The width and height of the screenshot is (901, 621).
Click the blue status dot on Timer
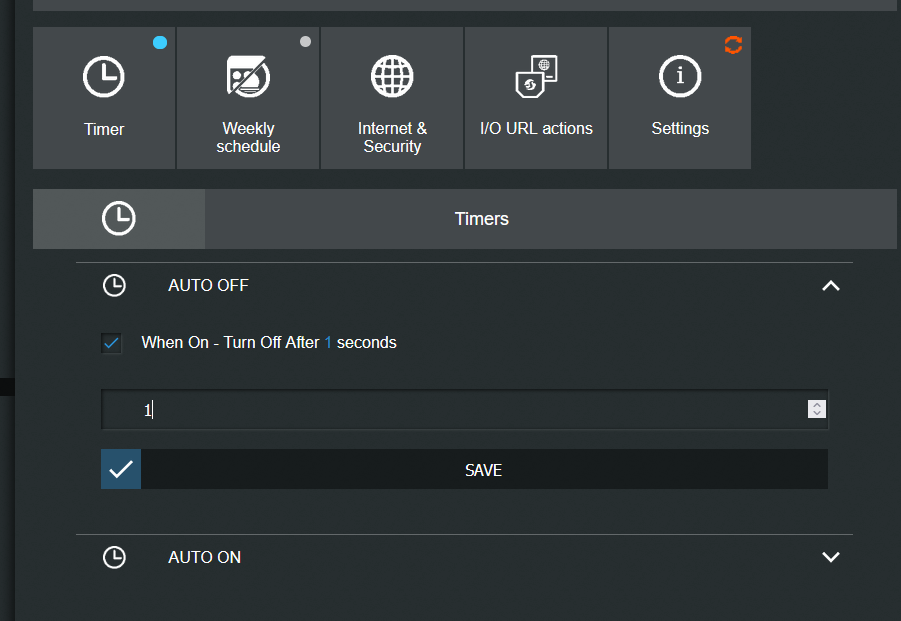pyautogui.click(x=160, y=43)
